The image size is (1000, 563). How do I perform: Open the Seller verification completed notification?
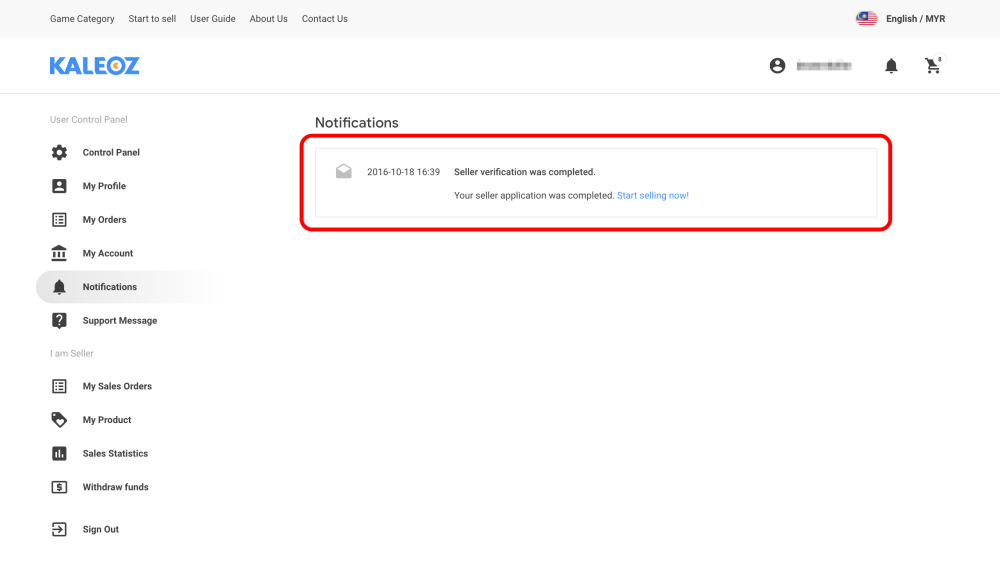point(524,172)
